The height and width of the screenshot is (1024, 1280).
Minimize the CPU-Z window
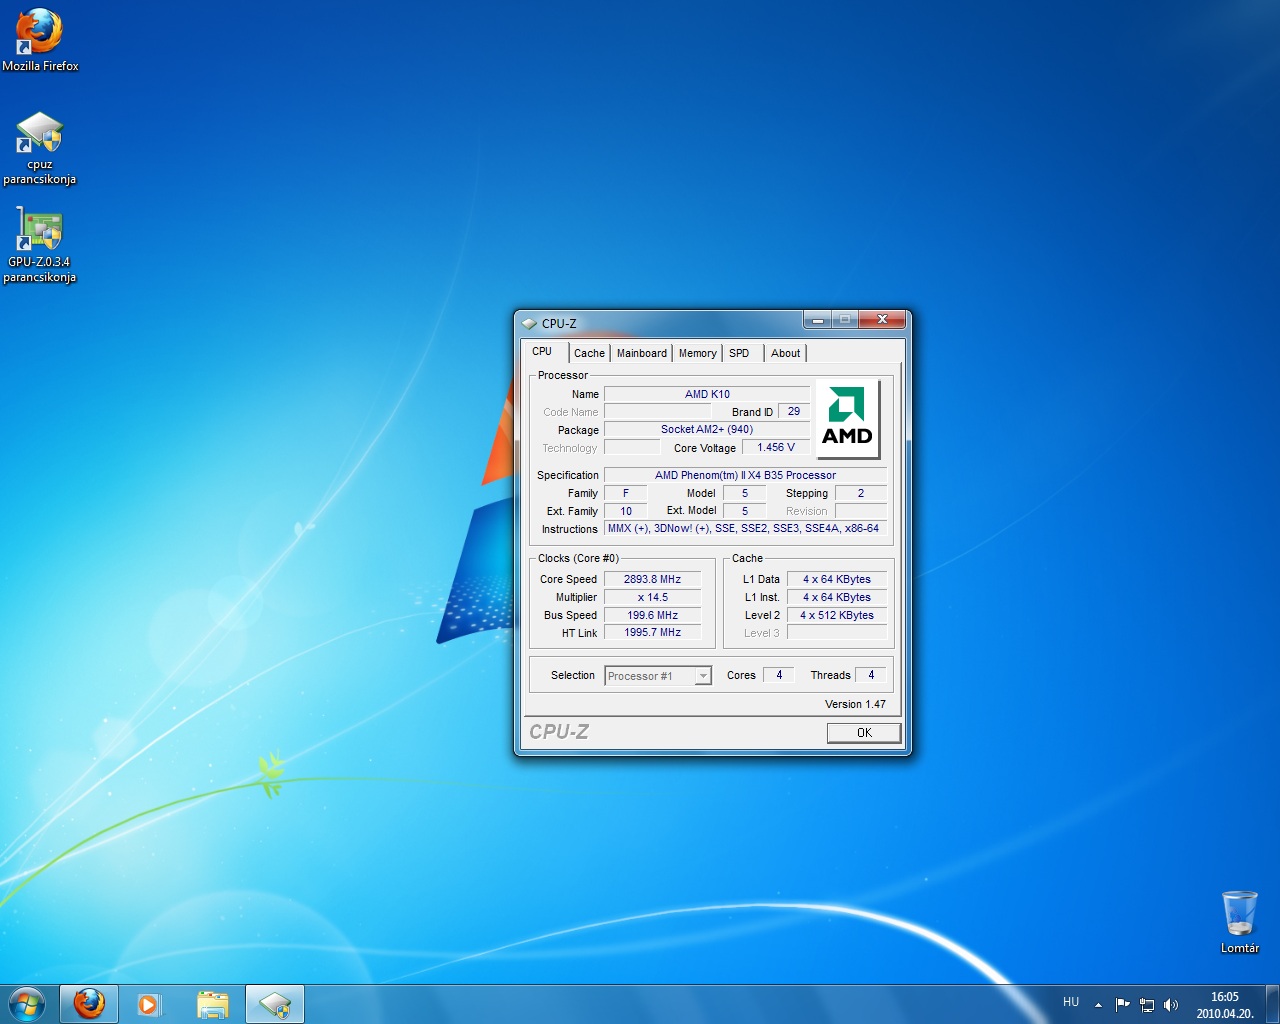[x=818, y=320]
